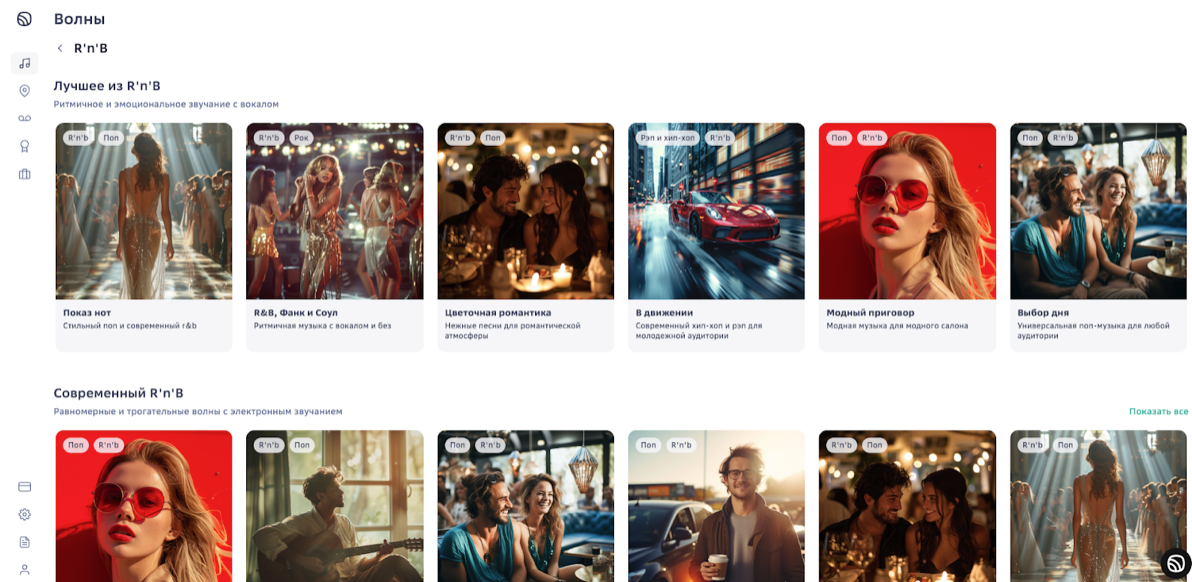Image resolution: width=1192 pixels, height=582 pixels.
Task: Click the Поп tag on Цветочная романтика
Action: [493, 138]
